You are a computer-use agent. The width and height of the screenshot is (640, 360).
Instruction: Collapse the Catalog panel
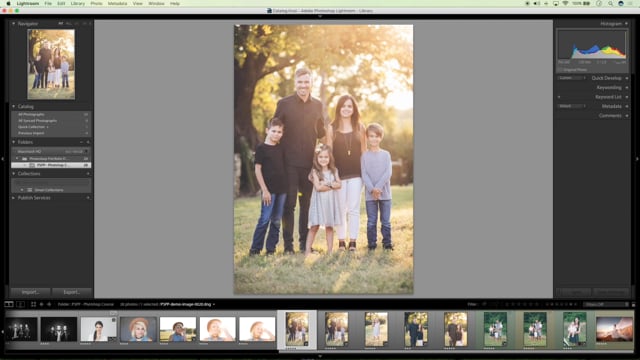click(x=13, y=107)
